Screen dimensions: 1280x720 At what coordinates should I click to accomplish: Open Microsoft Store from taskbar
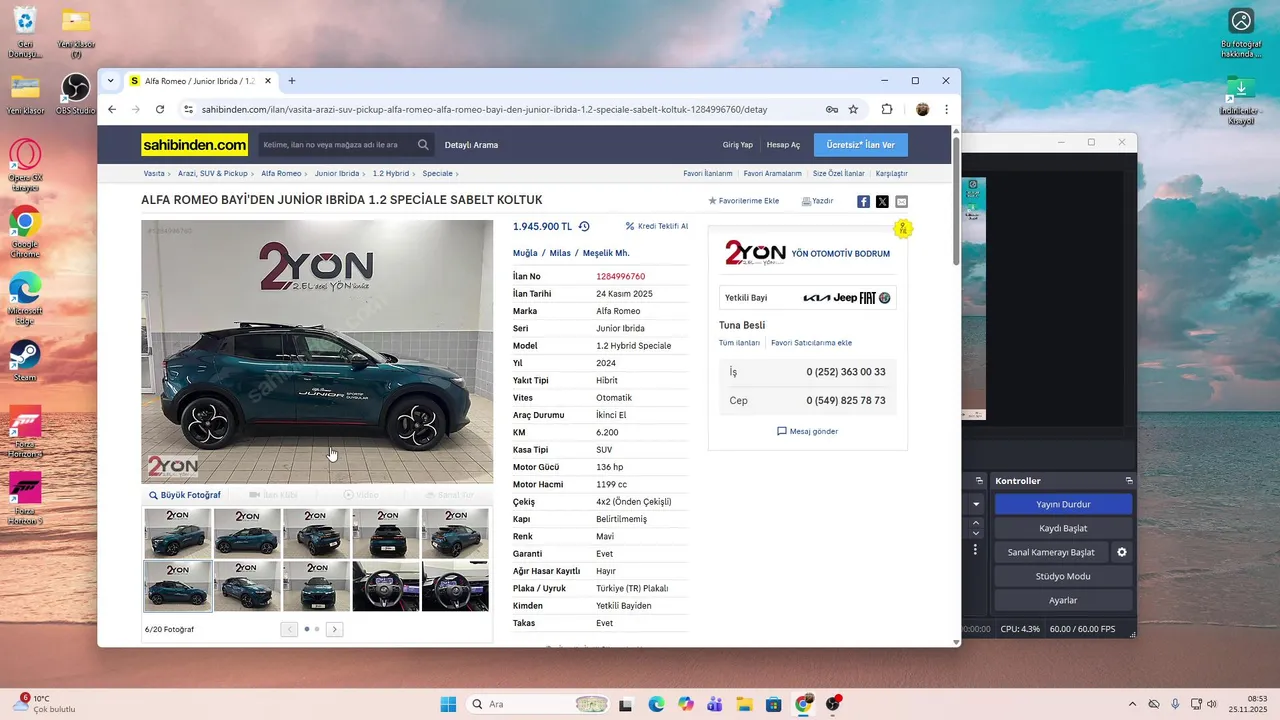pos(773,704)
